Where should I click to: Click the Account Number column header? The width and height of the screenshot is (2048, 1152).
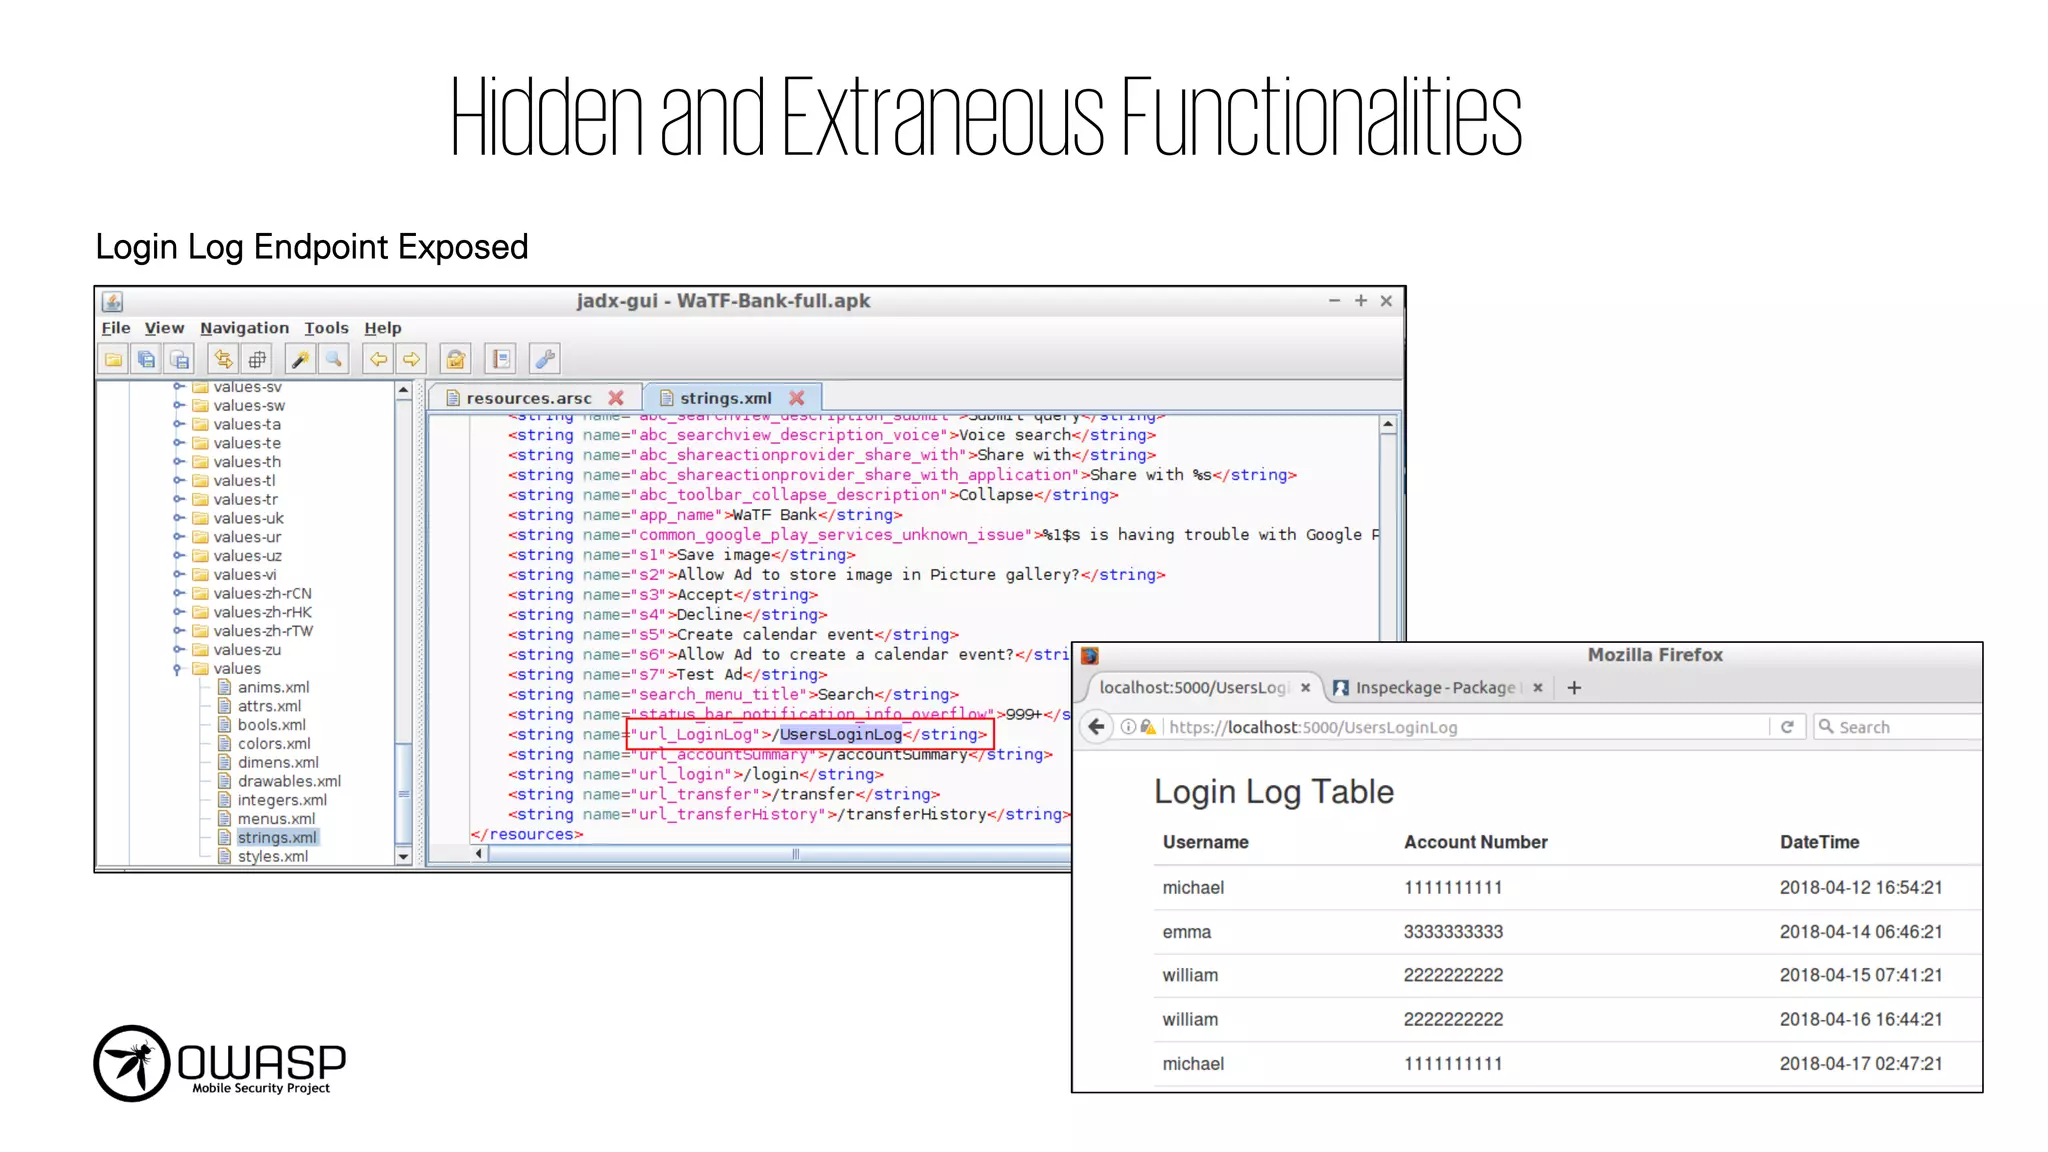pyautogui.click(x=1475, y=843)
